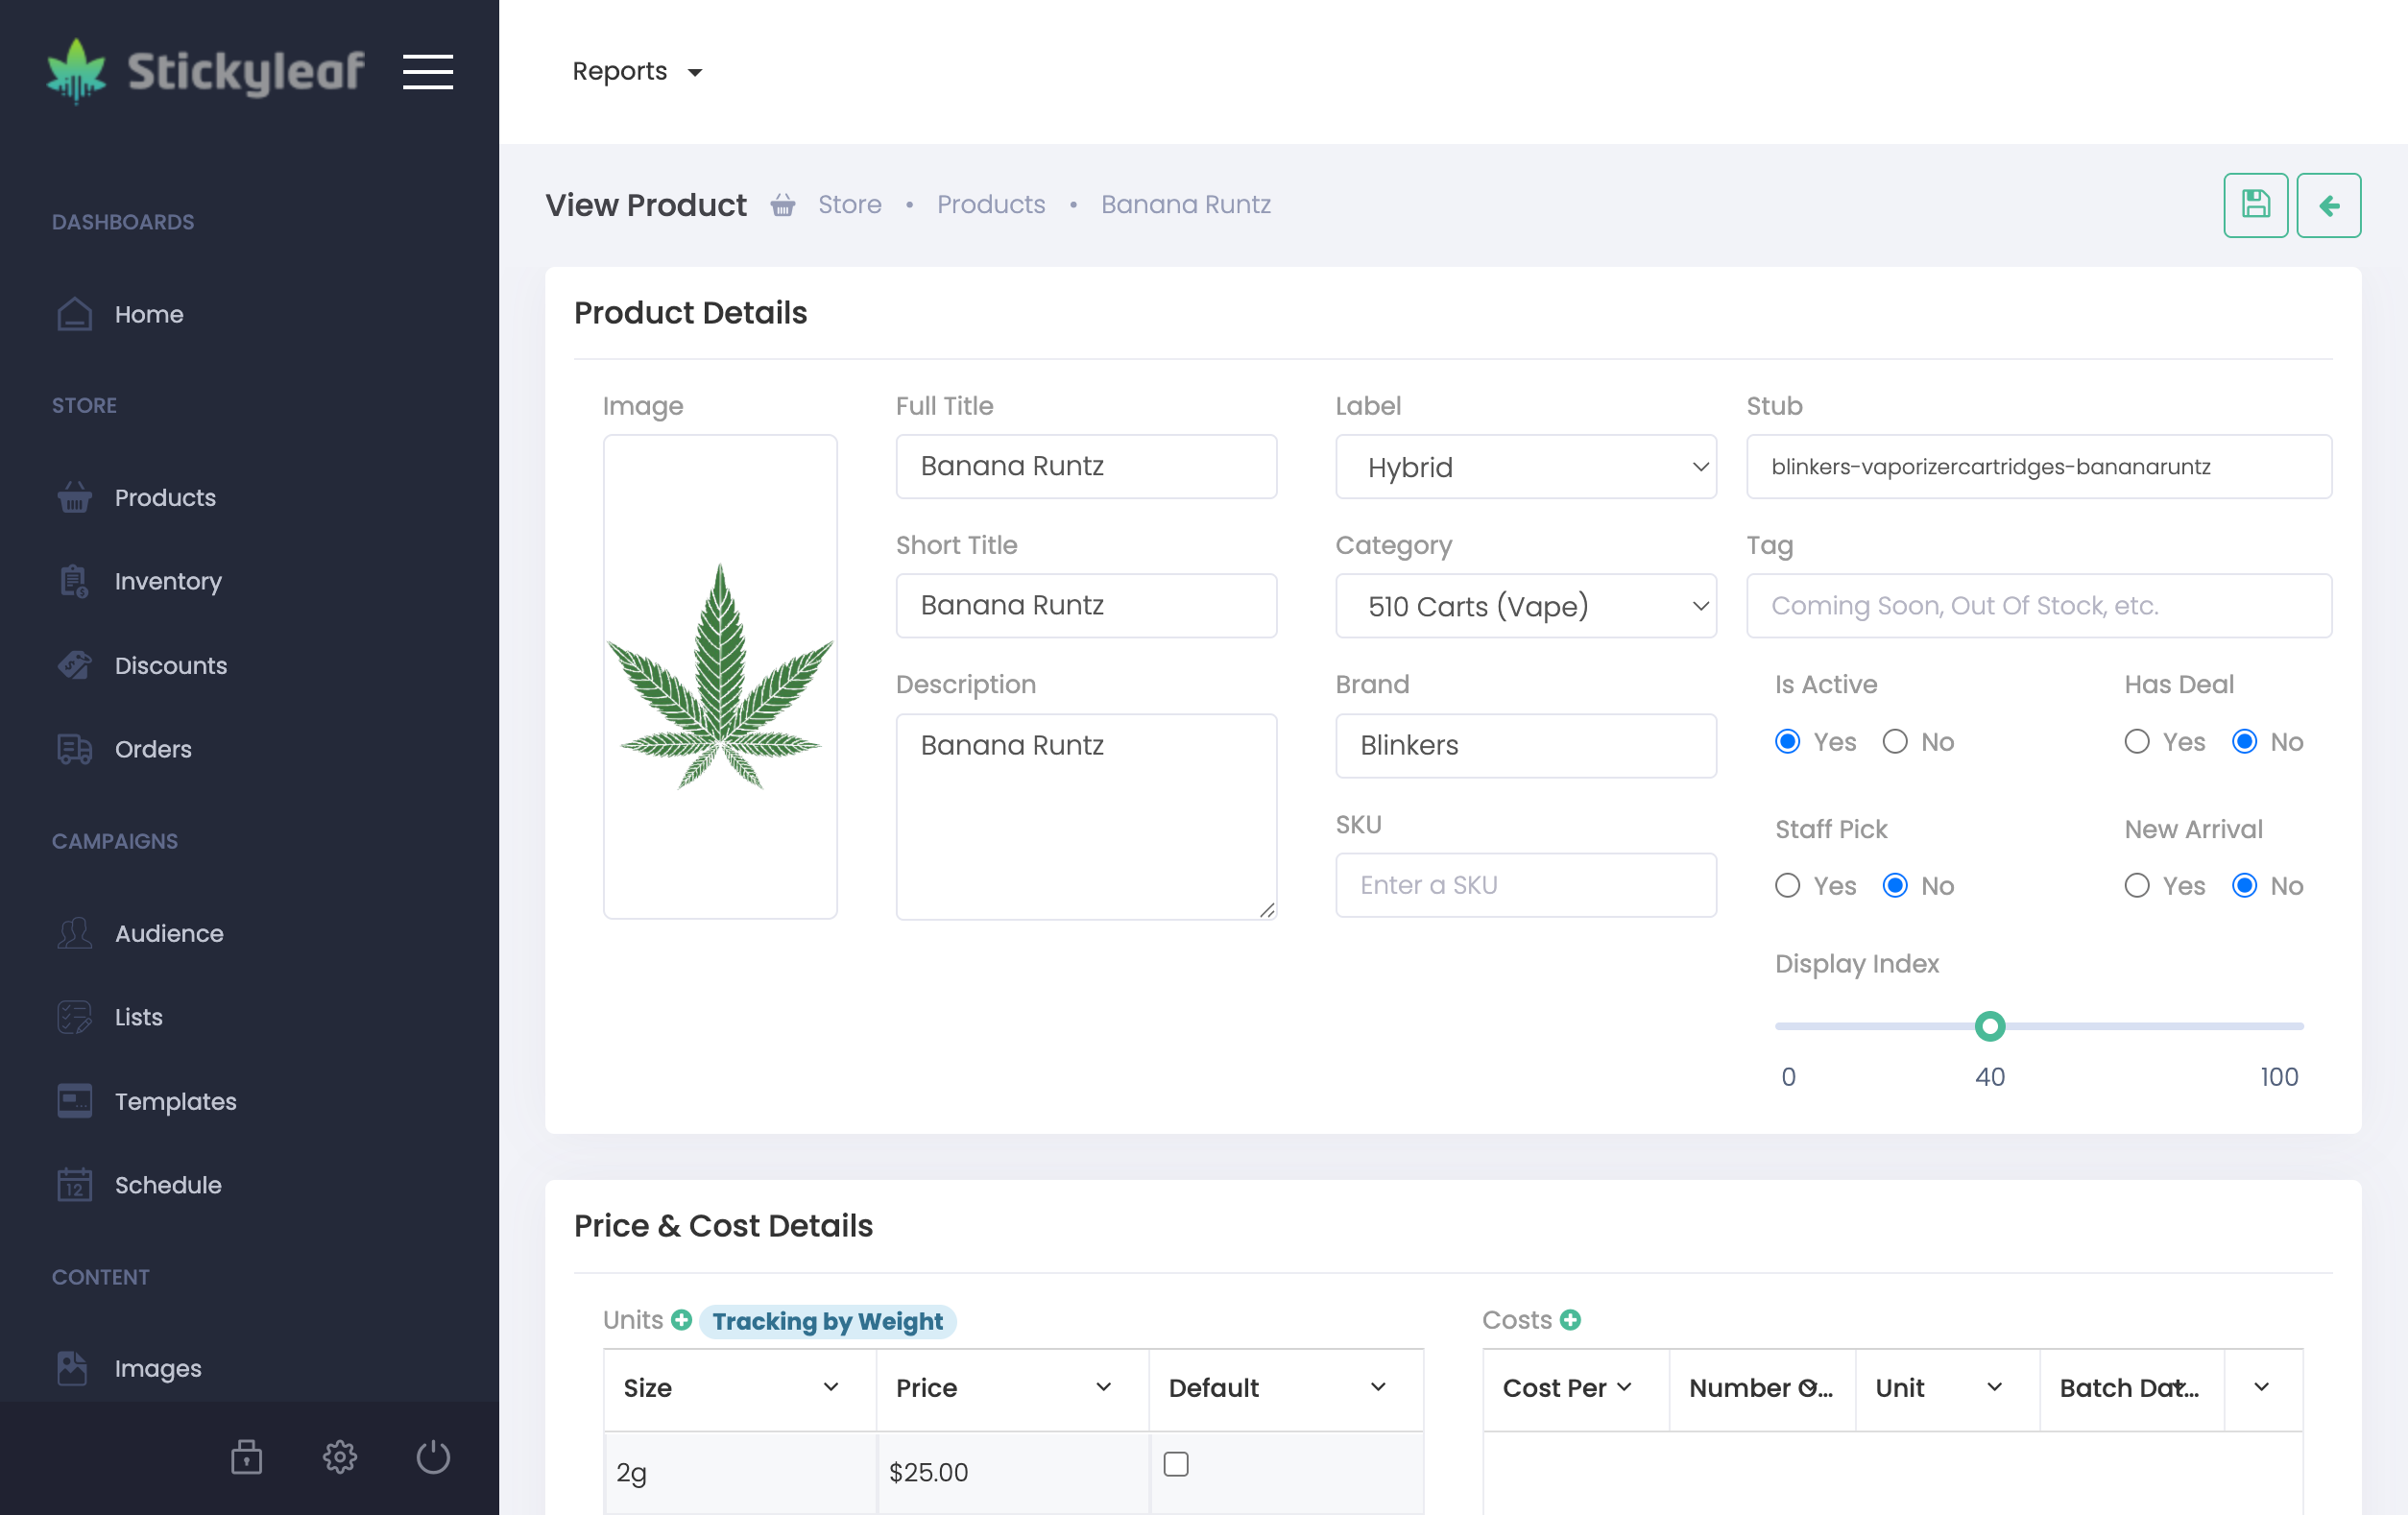Open the Label dropdown showing Hybrid

(1525, 467)
